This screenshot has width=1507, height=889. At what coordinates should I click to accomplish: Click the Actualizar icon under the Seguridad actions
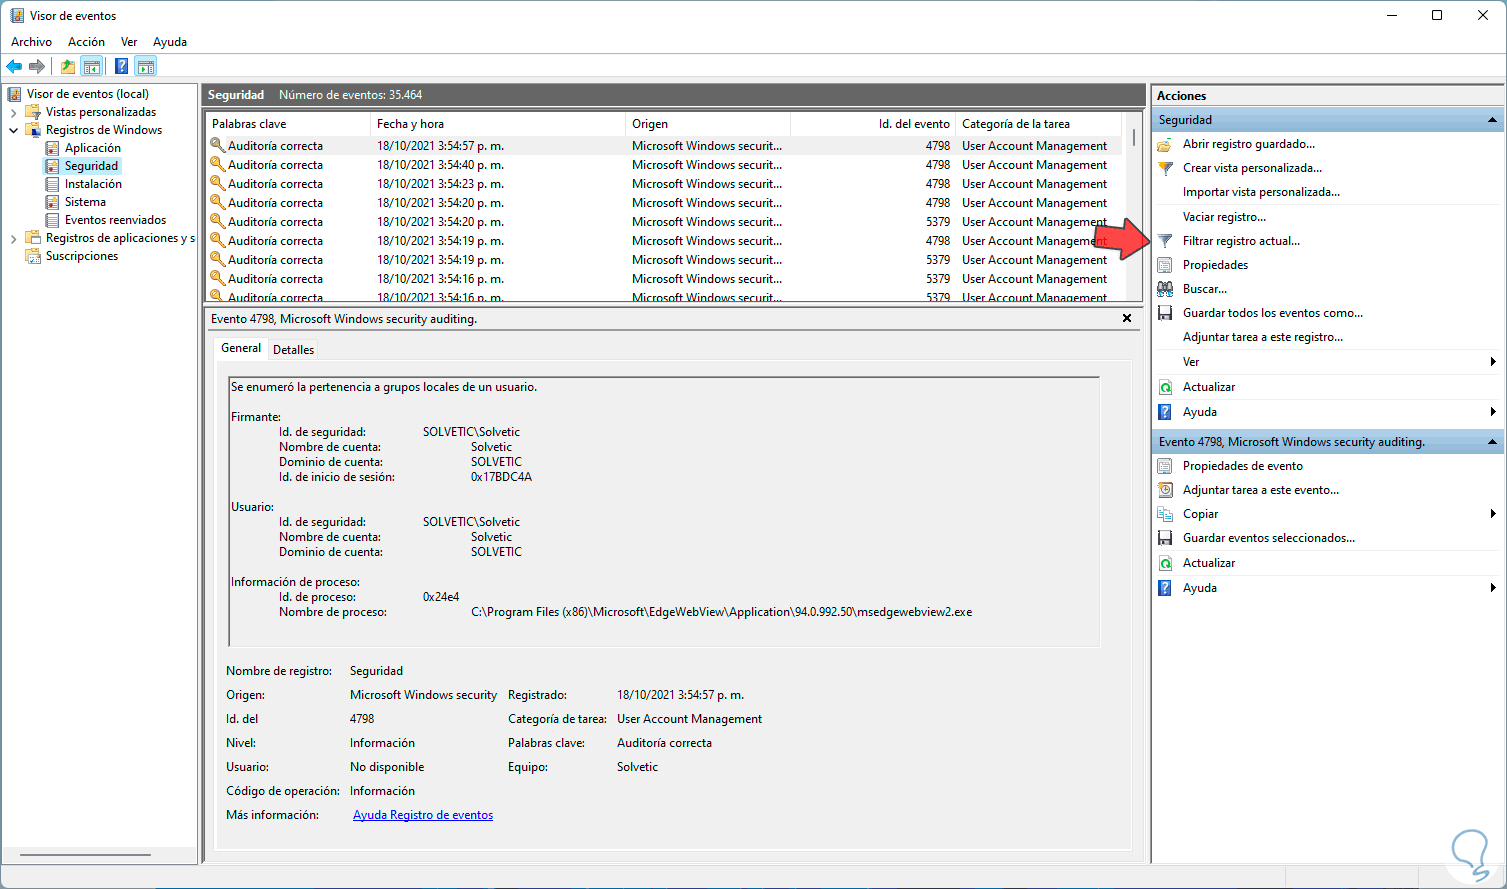[1165, 387]
